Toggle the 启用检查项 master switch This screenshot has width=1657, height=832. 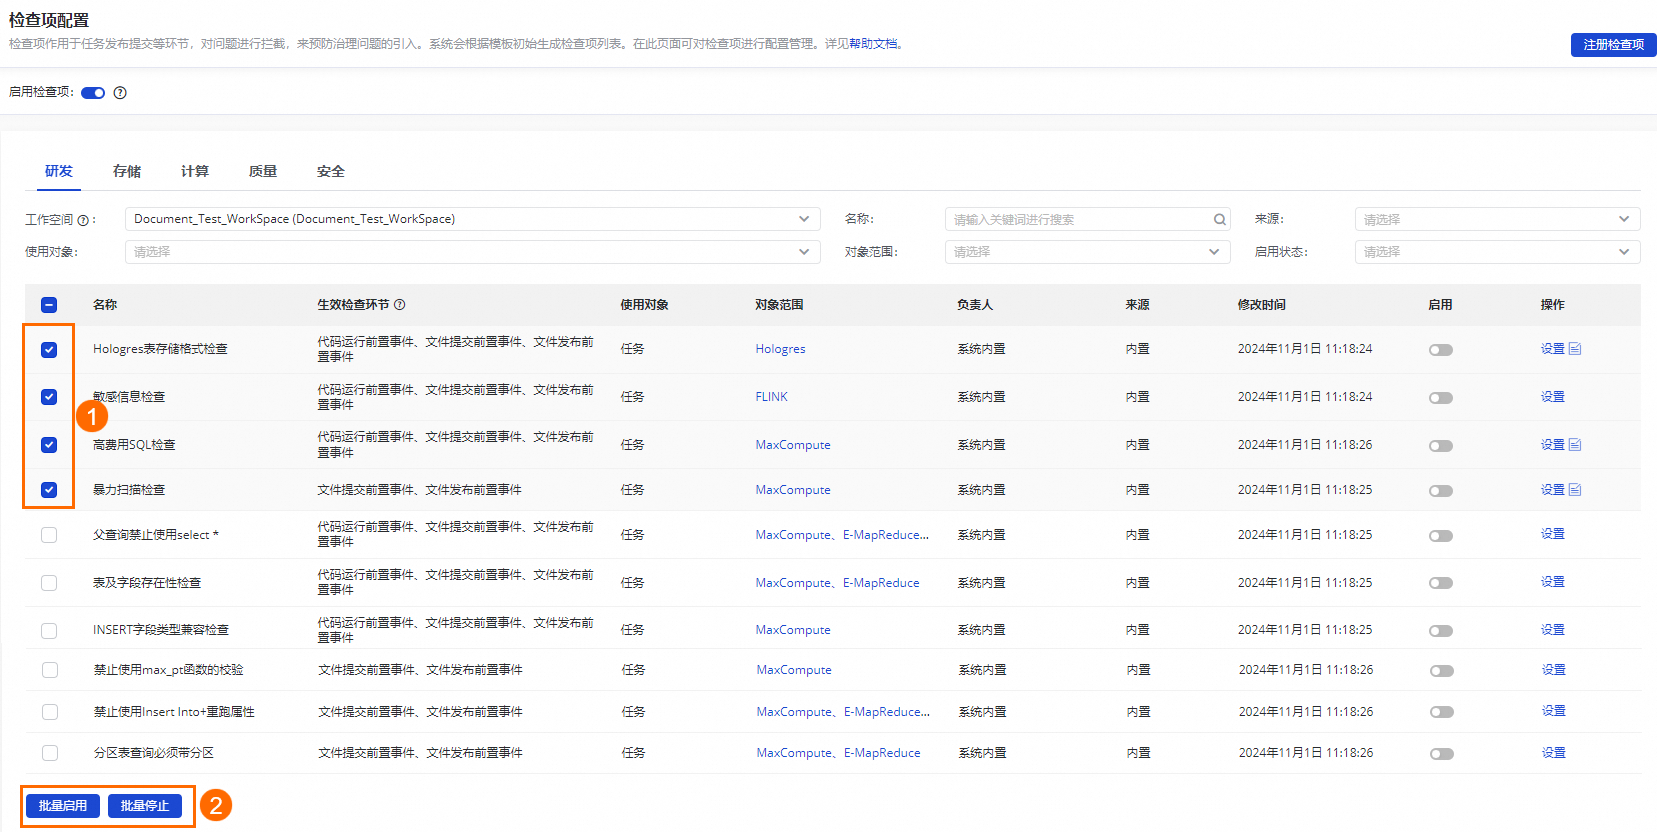(93, 93)
